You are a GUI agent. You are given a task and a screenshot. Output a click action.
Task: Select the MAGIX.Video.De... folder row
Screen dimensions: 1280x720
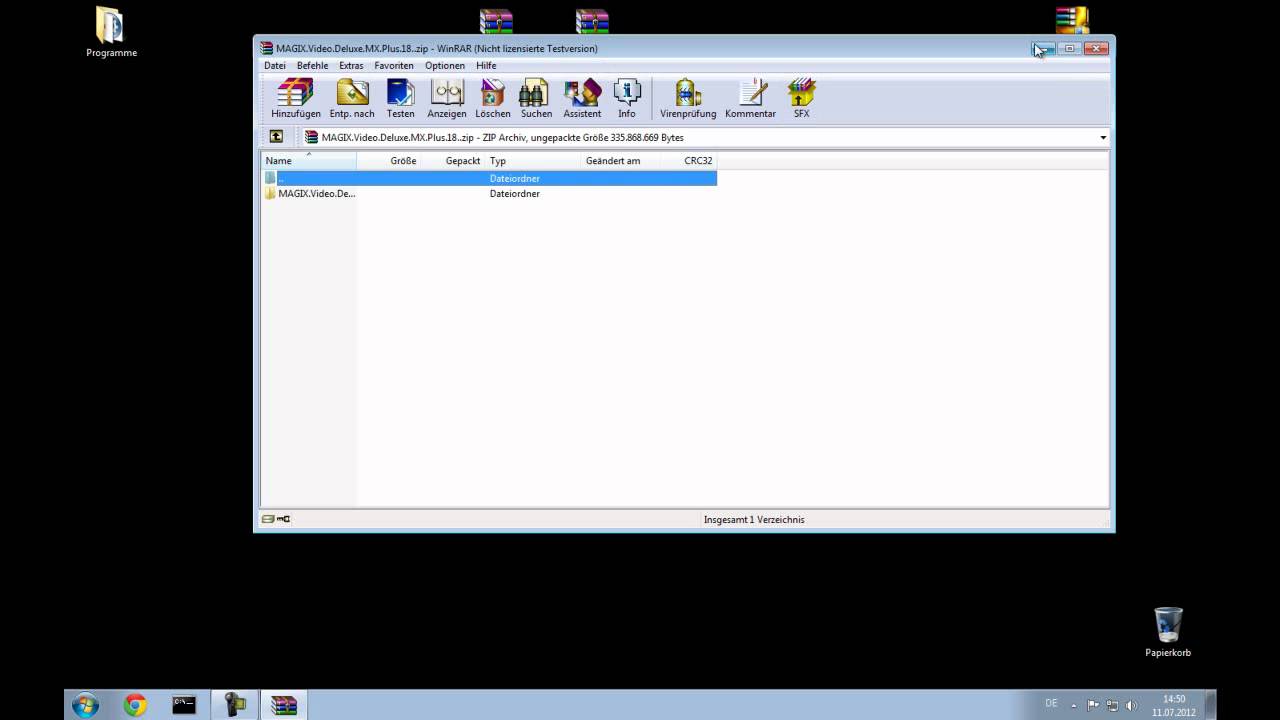[x=489, y=193]
